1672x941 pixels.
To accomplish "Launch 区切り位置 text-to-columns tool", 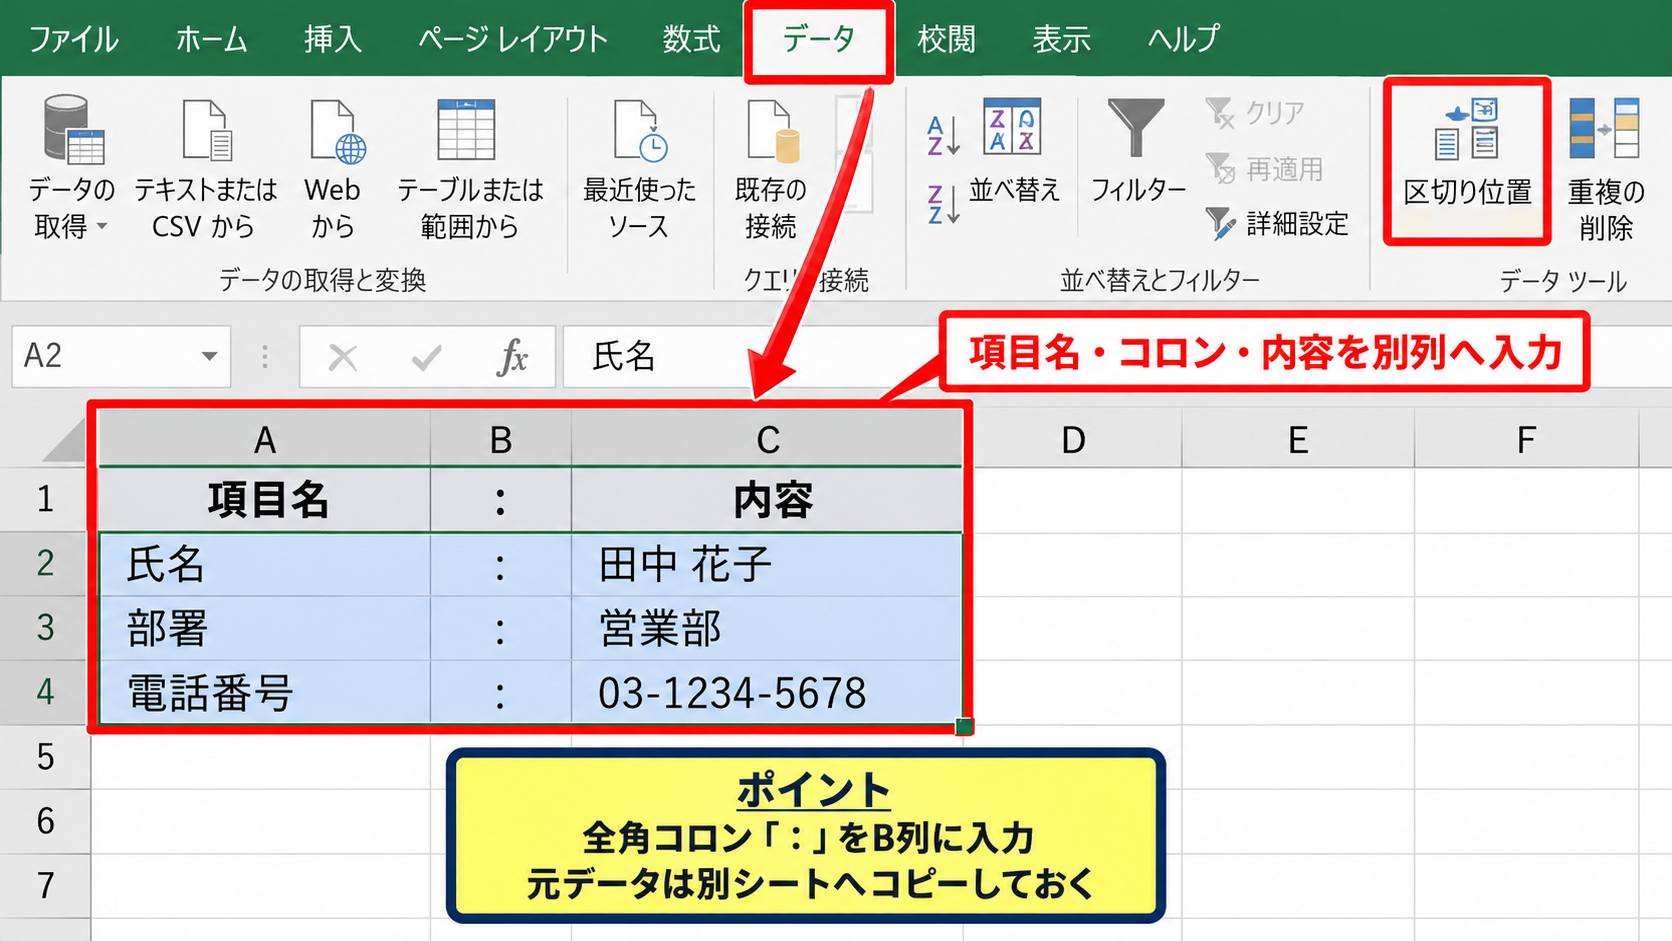I will pos(1467,160).
